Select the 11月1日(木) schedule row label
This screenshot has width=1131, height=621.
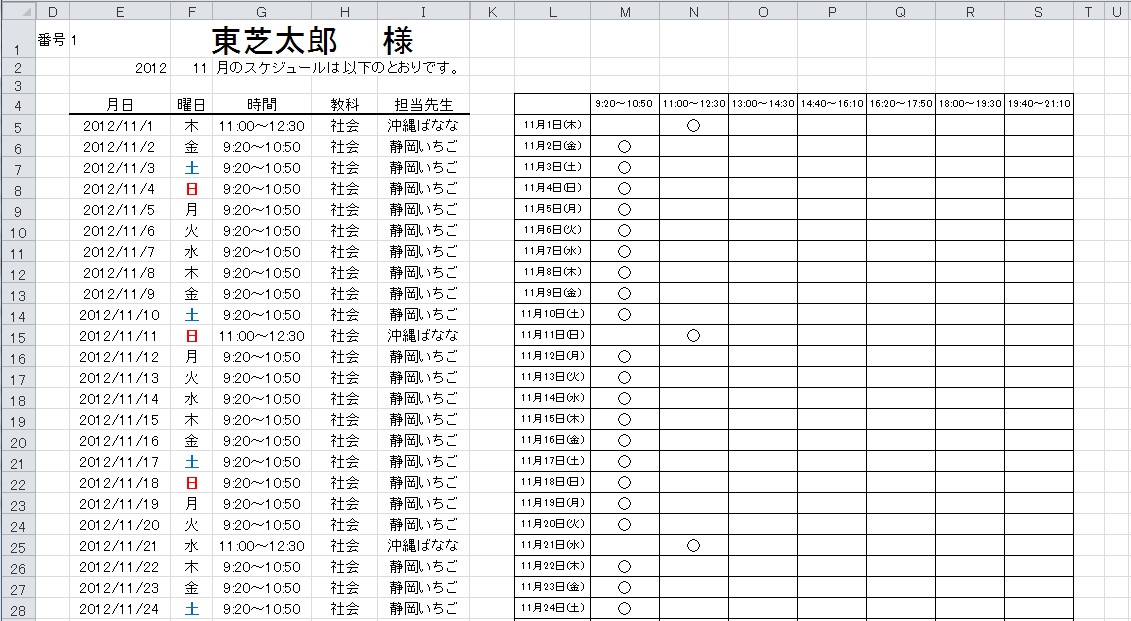[552, 126]
